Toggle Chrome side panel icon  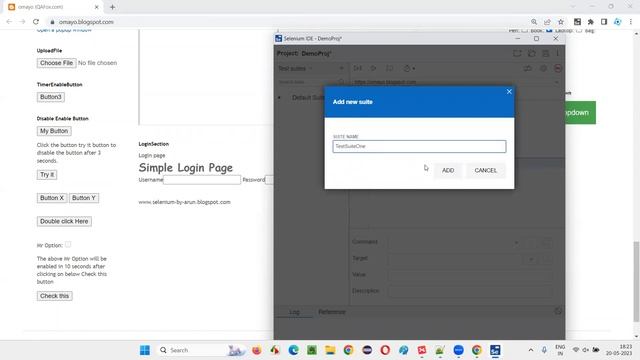tap(604, 22)
